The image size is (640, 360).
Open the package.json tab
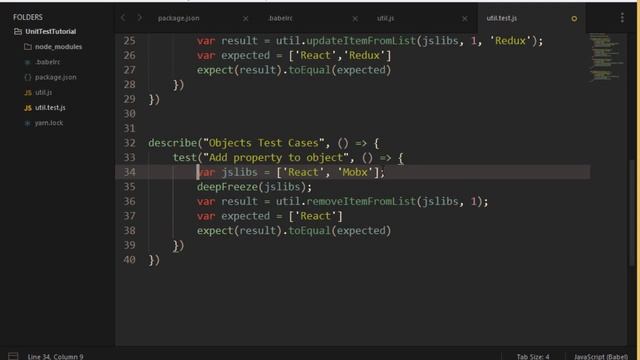[x=178, y=18]
